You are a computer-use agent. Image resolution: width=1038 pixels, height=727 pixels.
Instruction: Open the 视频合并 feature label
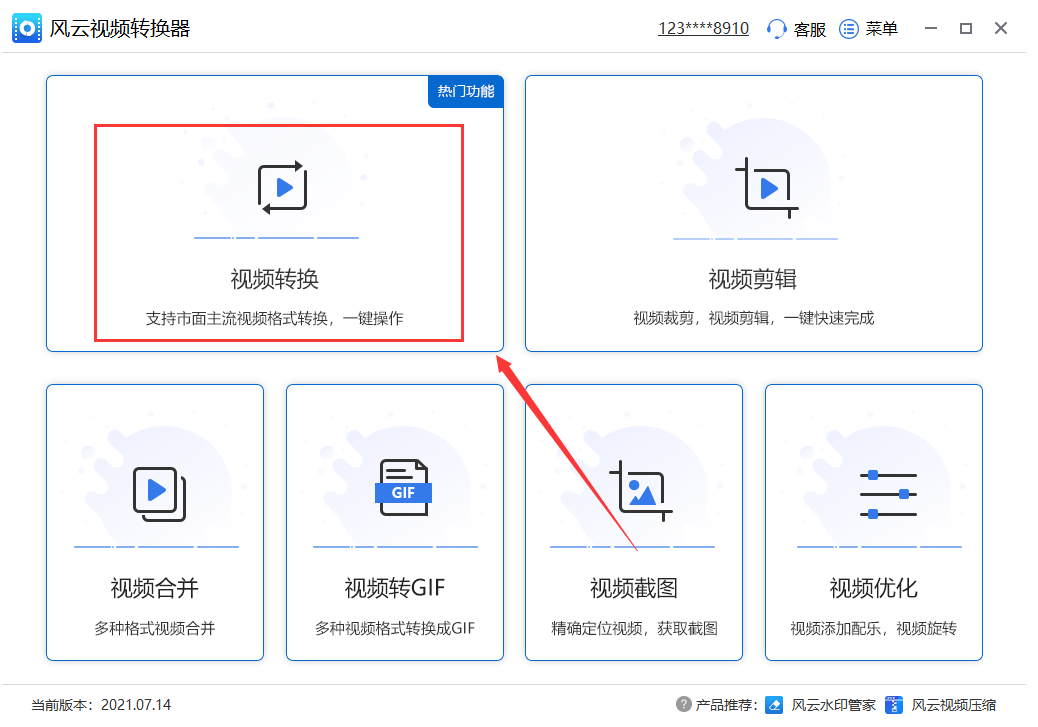click(155, 587)
